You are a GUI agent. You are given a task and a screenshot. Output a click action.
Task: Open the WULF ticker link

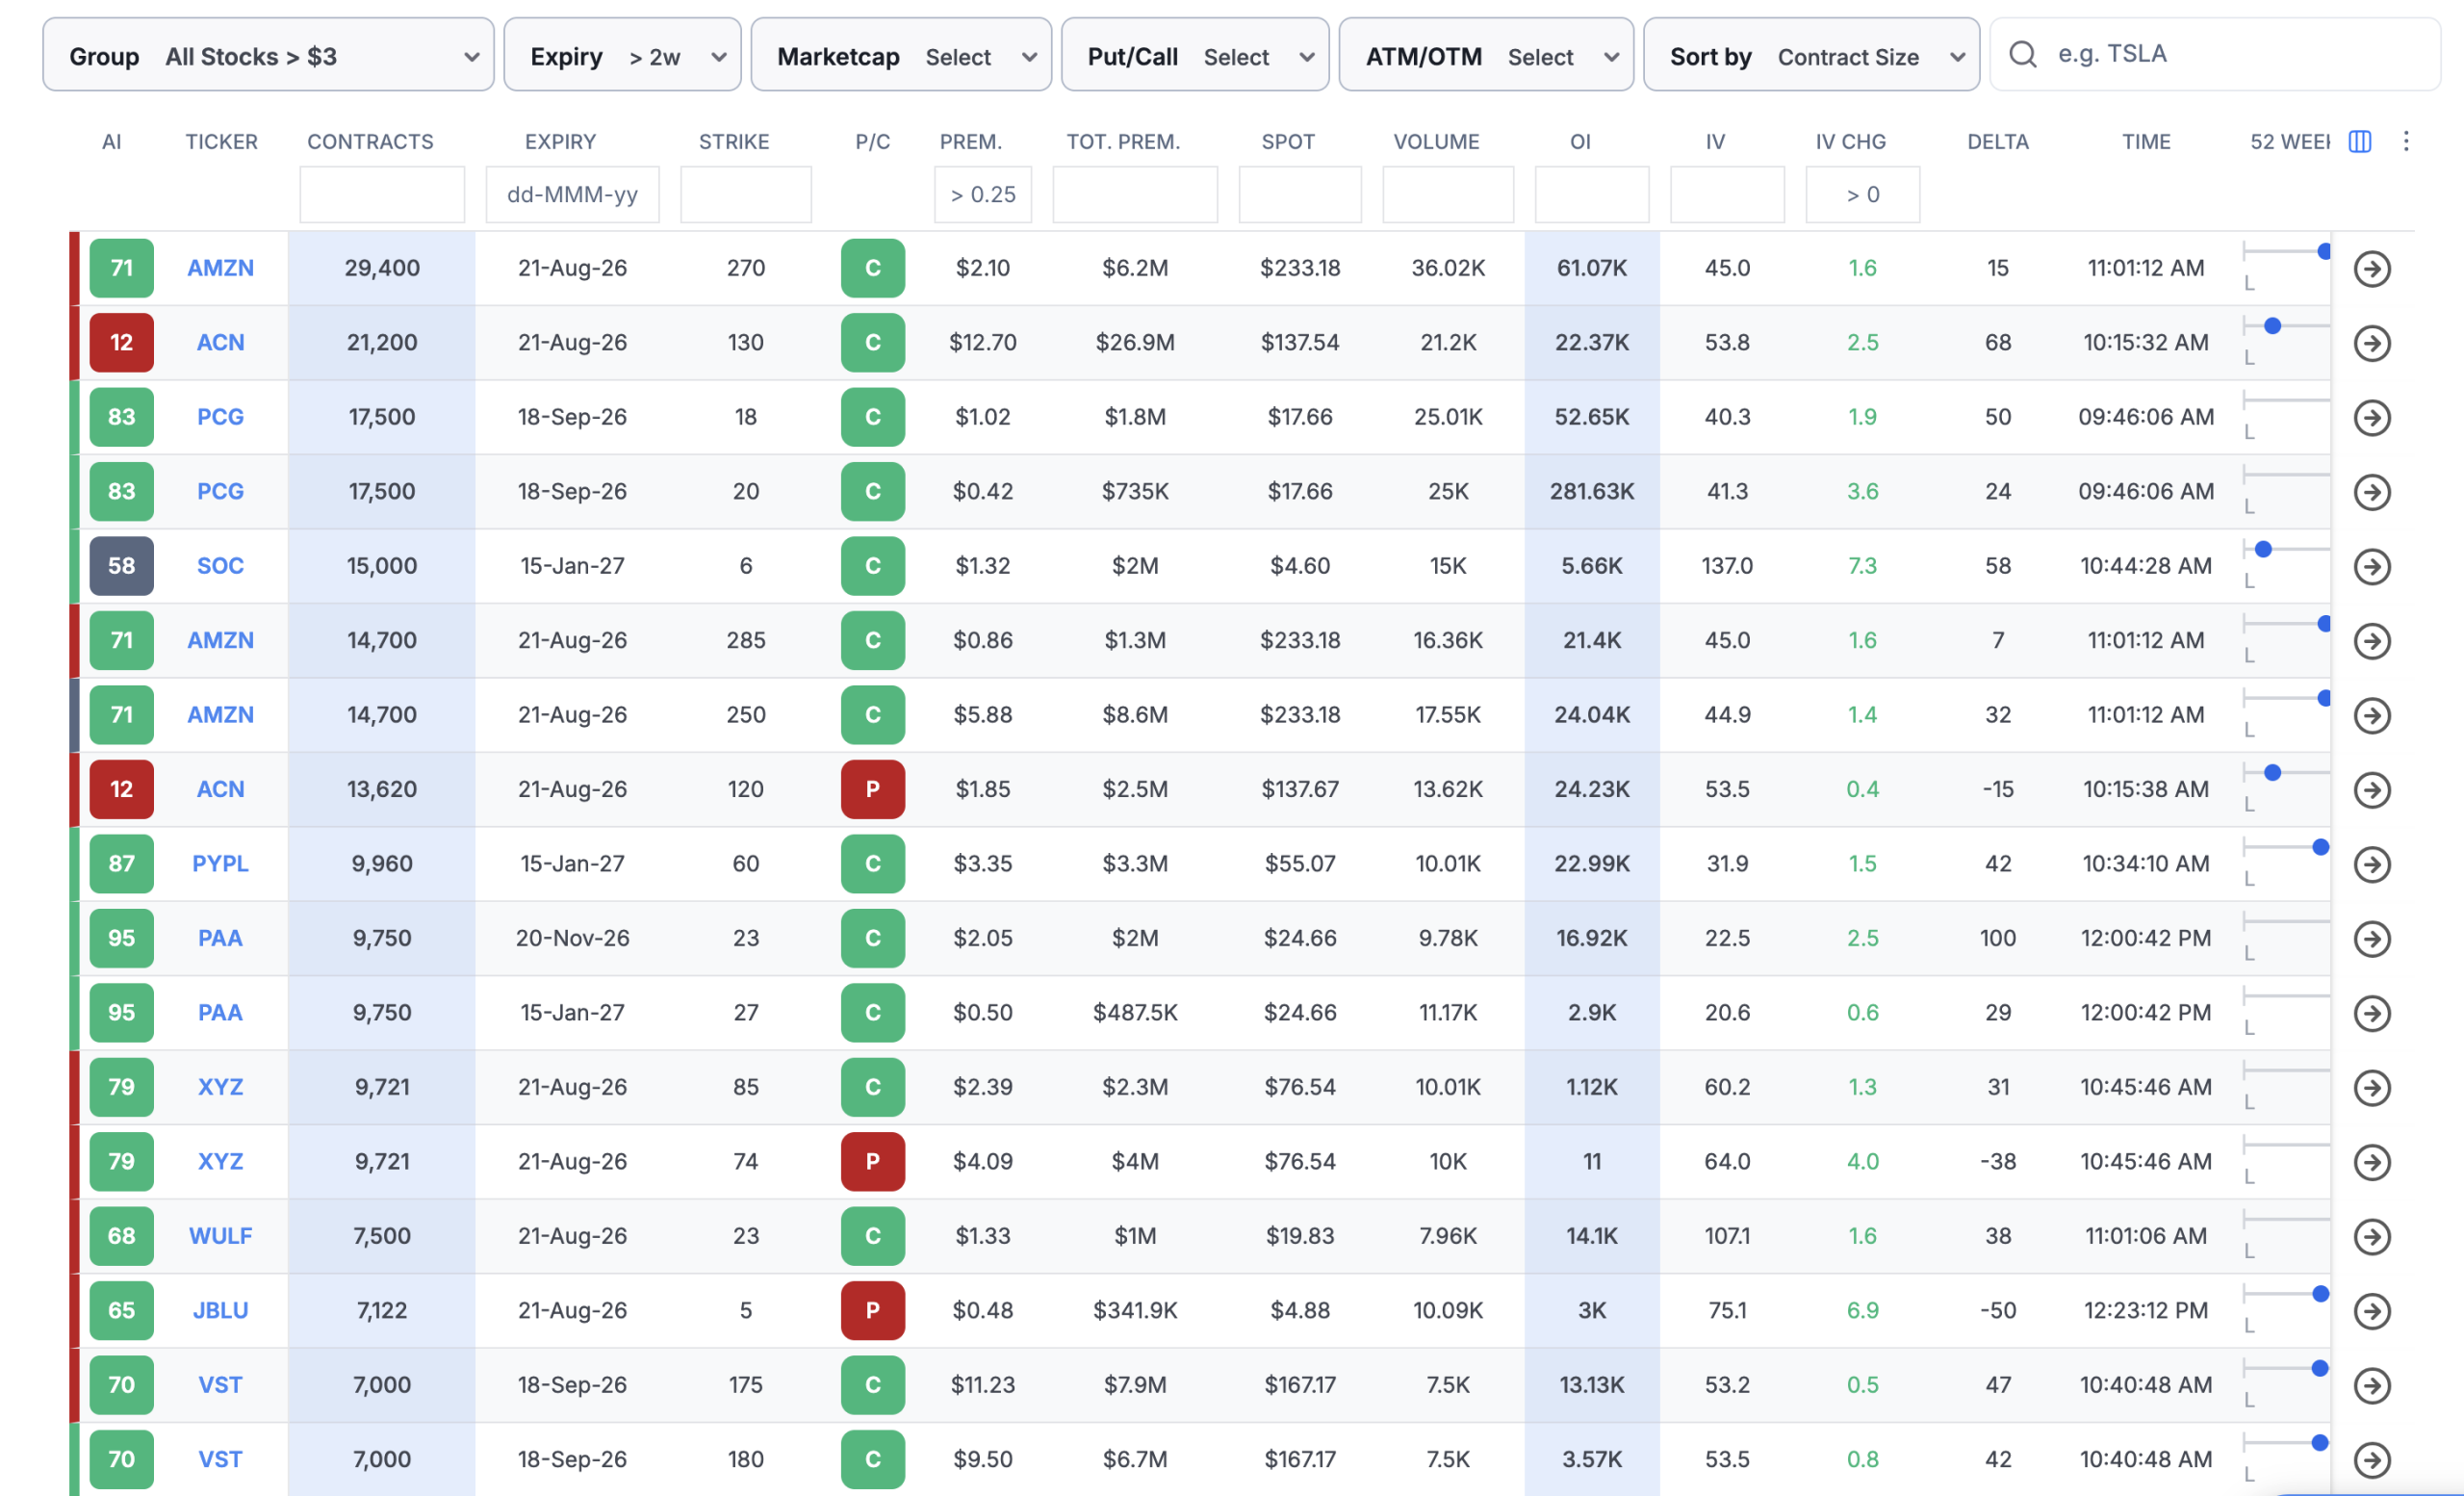pos(220,1236)
